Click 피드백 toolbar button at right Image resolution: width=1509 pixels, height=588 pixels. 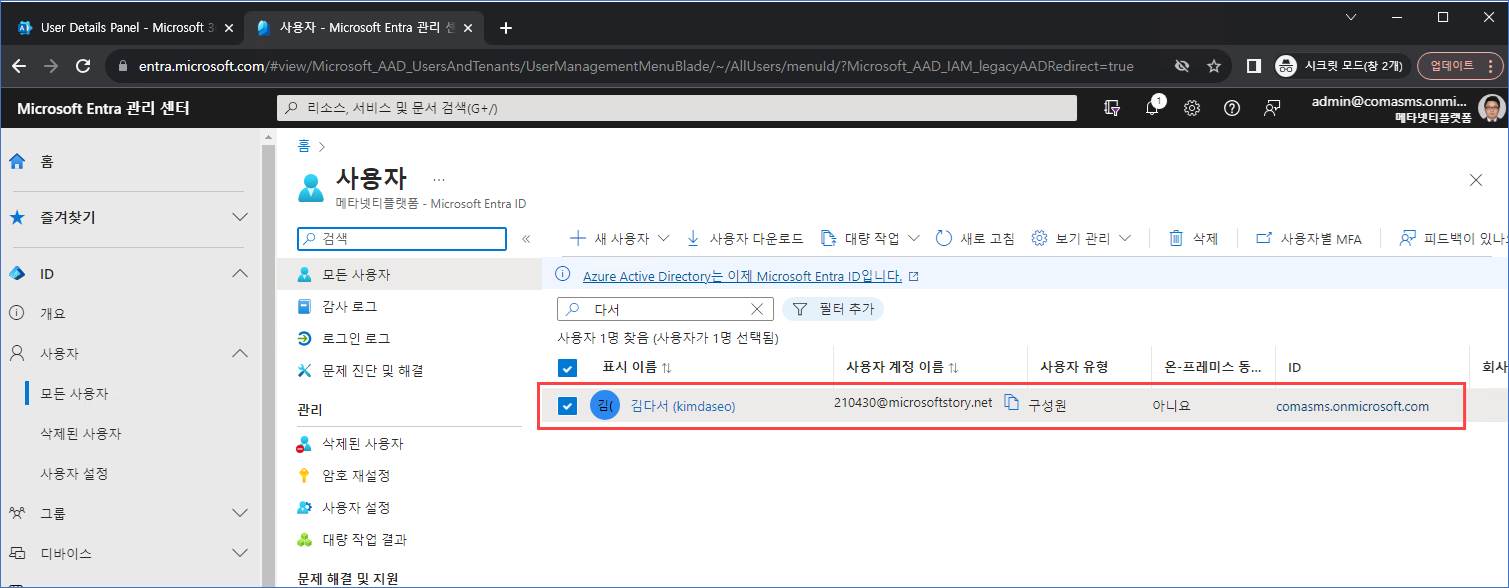pyautogui.click(x=1452, y=239)
